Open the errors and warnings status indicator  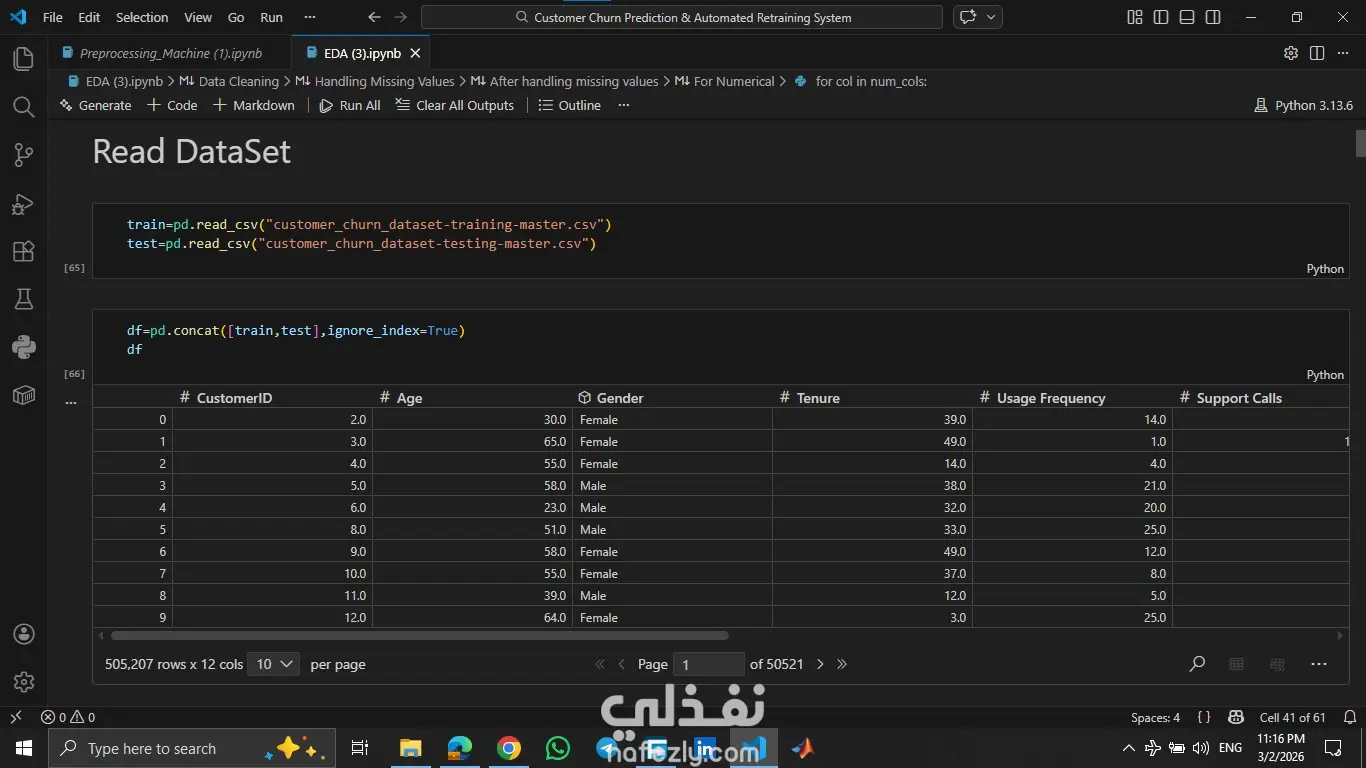(68, 717)
